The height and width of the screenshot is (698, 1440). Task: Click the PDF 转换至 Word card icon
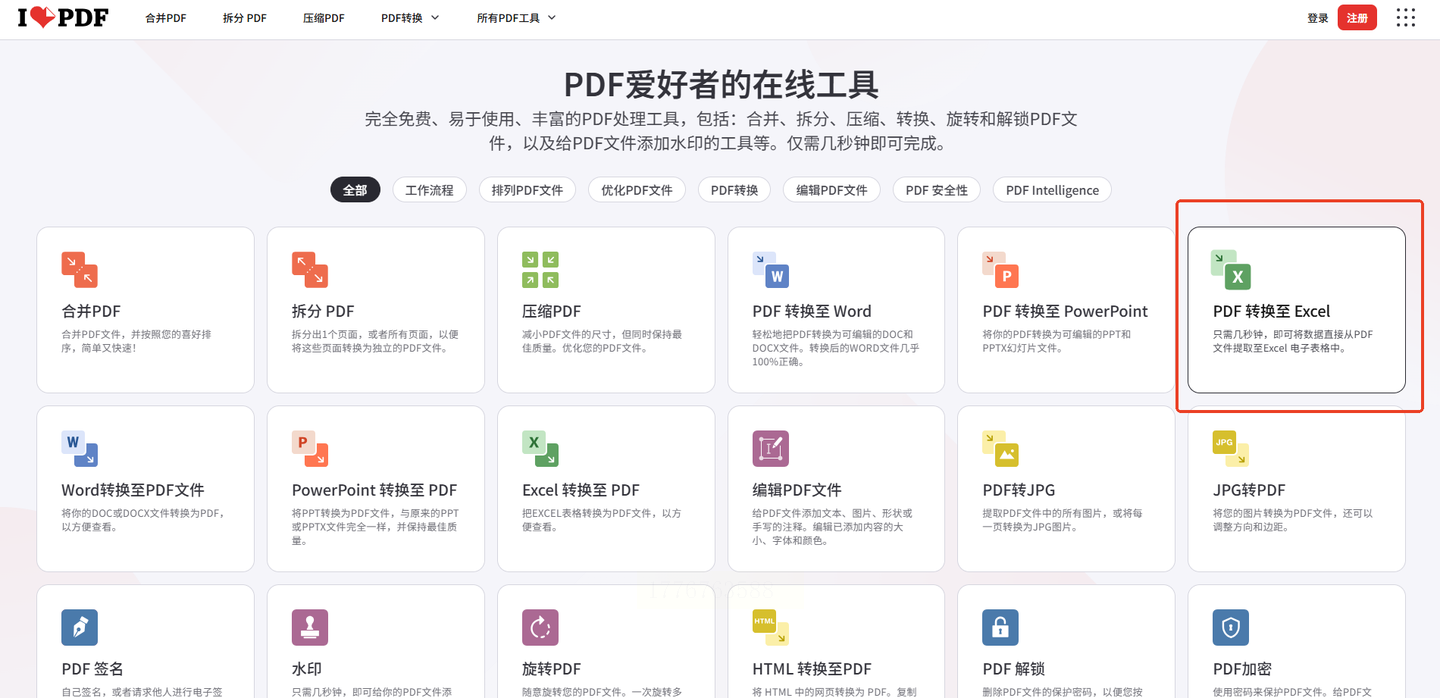[x=771, y=270]
